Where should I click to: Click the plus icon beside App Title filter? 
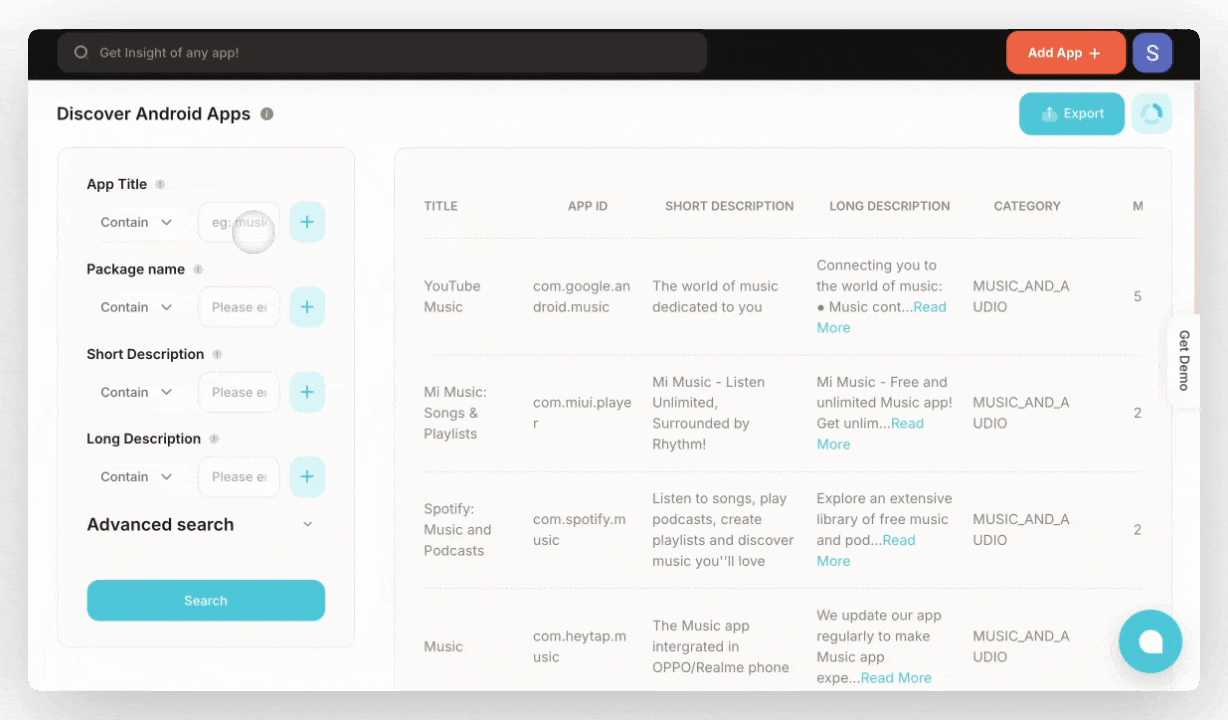(x=307, y=222)
